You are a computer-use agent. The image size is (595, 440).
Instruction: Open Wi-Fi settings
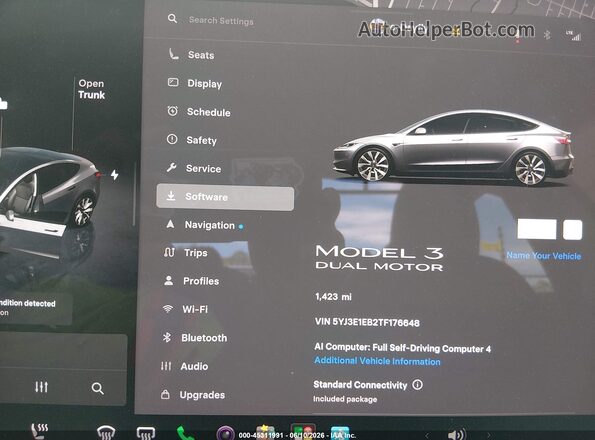tap(185, 309)
